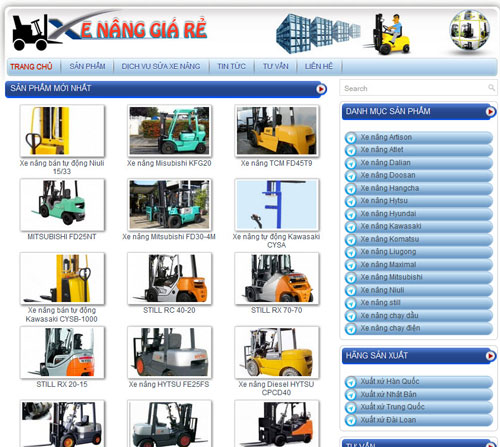This screenshot has height=447, width=500.
Task: Click the Xe Nâng Giá Rẻ logo
Action: point(109,31)
